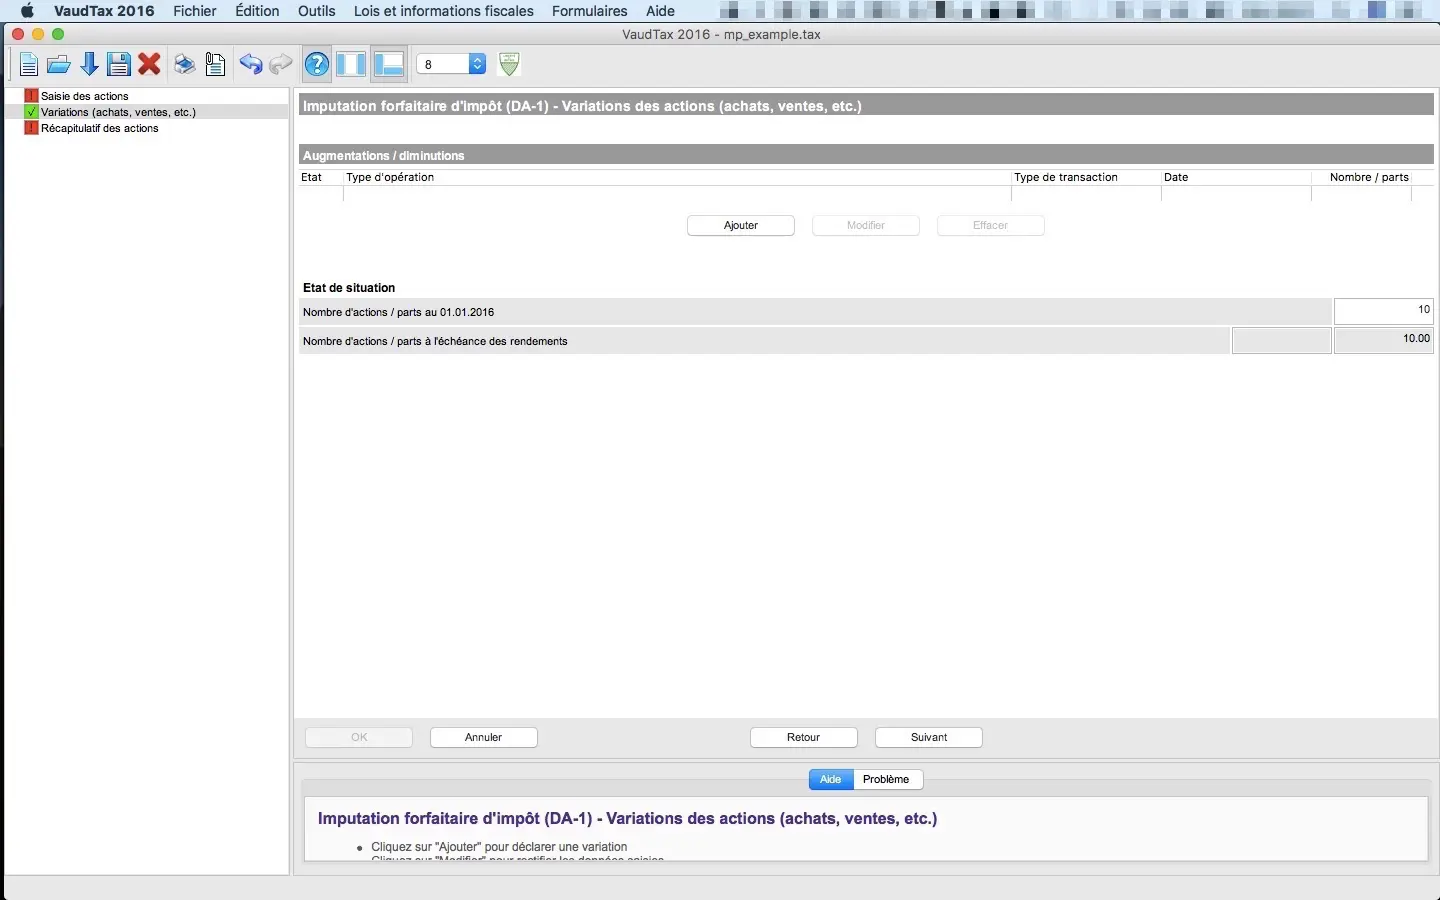Screen dimensions: 1440x900
Task: Toggle the help question mark icon
Action: click(x=317, y=65)
